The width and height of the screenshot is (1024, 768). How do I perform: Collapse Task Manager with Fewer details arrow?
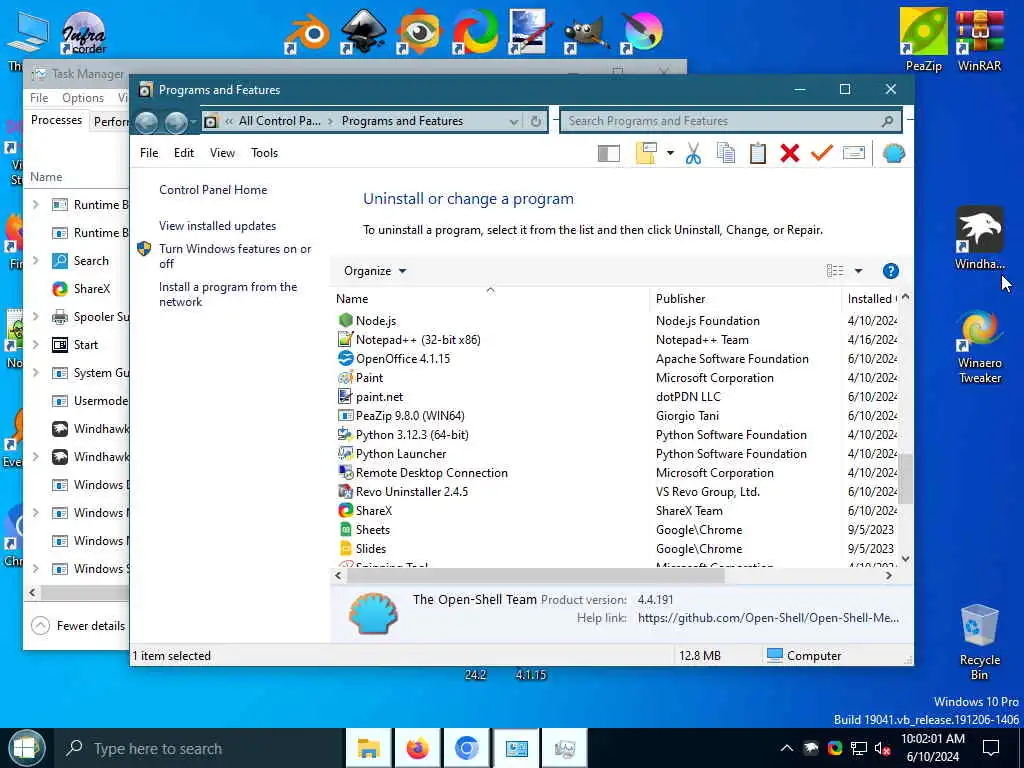point(40,626)
